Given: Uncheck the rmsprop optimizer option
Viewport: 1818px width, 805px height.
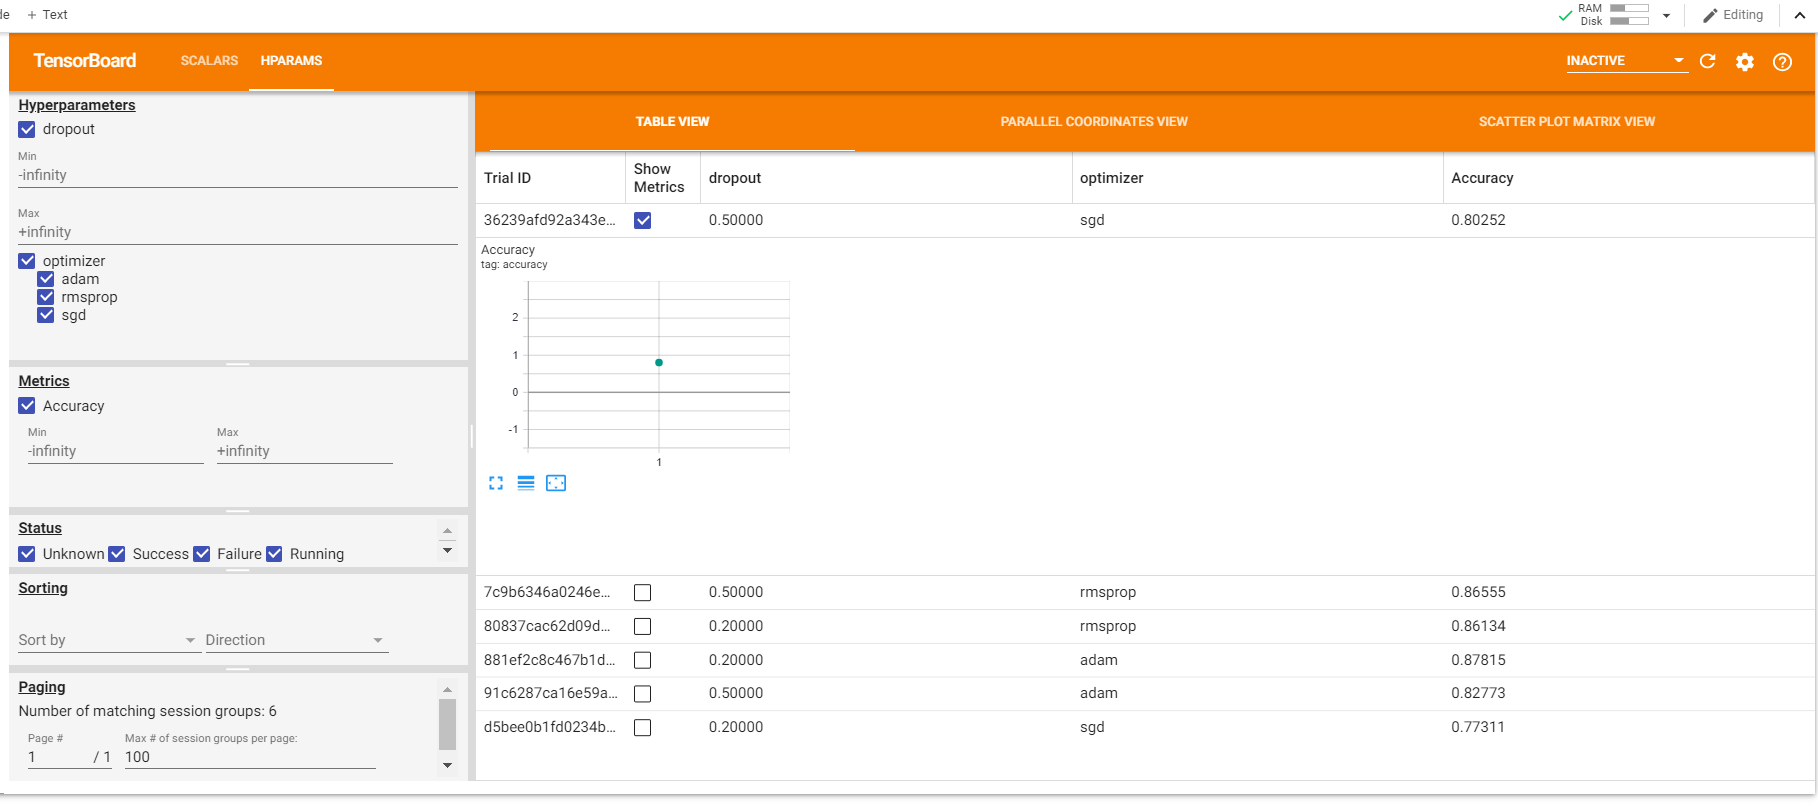Looking at the screenshot, I should [46, 297].
